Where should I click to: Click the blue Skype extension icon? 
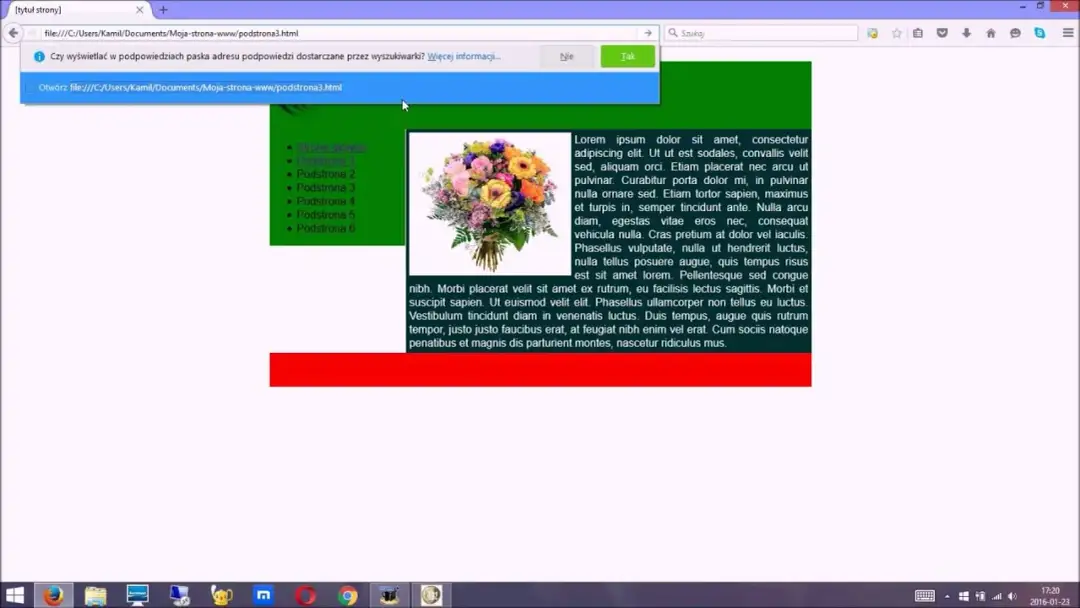[1039, 33]
